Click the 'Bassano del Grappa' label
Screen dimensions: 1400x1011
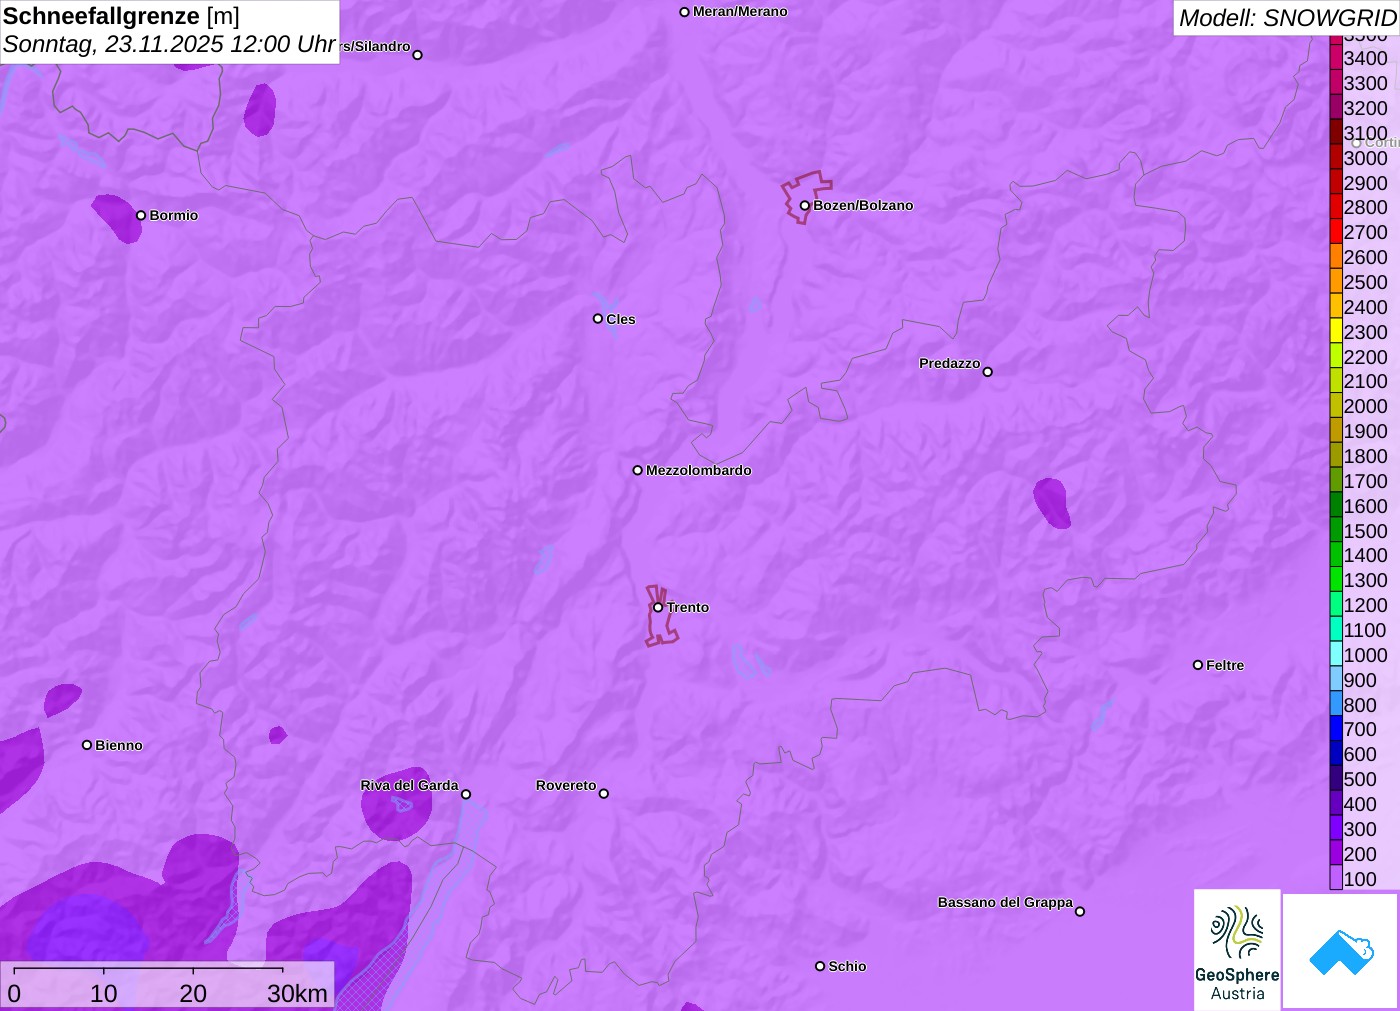[x=1005, y=902]
